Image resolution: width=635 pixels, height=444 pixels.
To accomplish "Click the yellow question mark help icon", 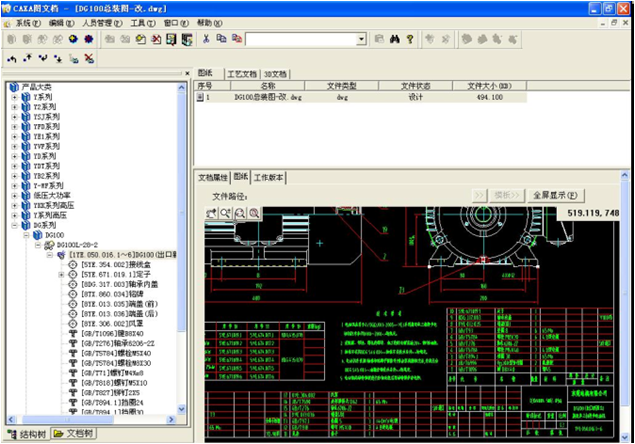I will tap(410, 39).
